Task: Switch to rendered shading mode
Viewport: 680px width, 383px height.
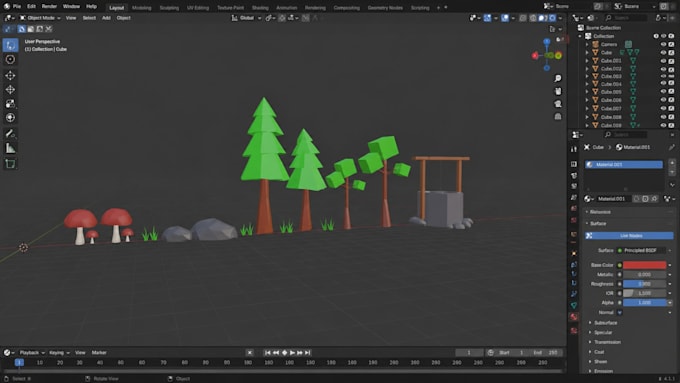Action: tap(552, 18)
